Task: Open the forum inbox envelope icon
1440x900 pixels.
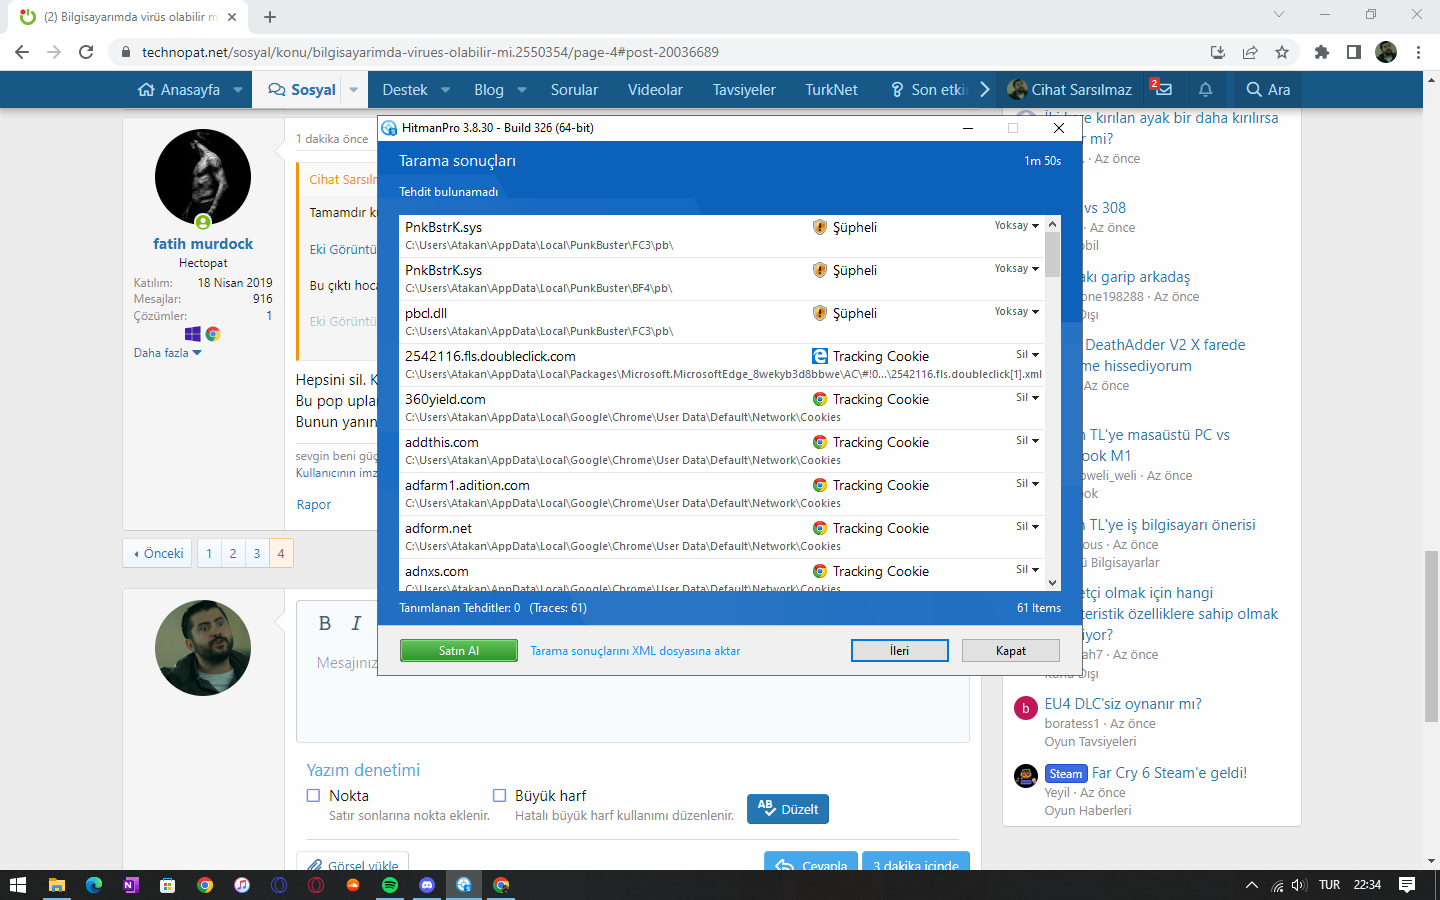Action: coord(1164,89)
